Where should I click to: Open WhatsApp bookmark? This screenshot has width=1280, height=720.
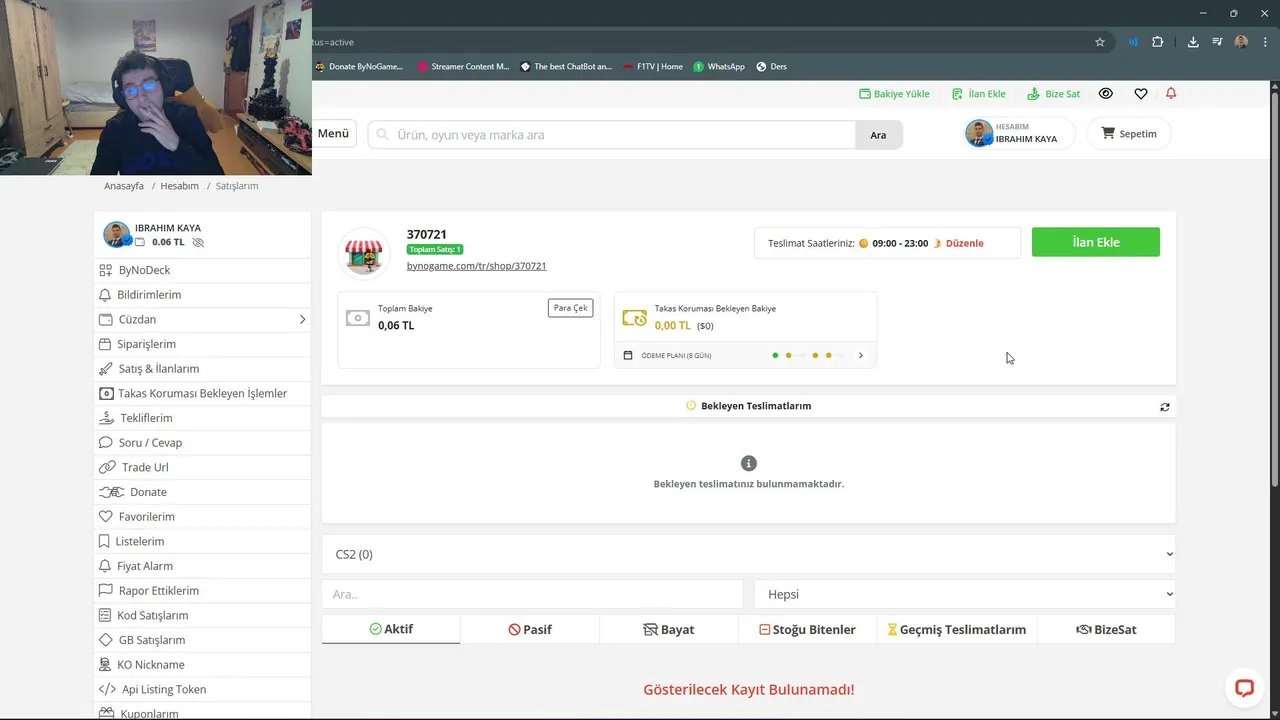tap(719, 67)
